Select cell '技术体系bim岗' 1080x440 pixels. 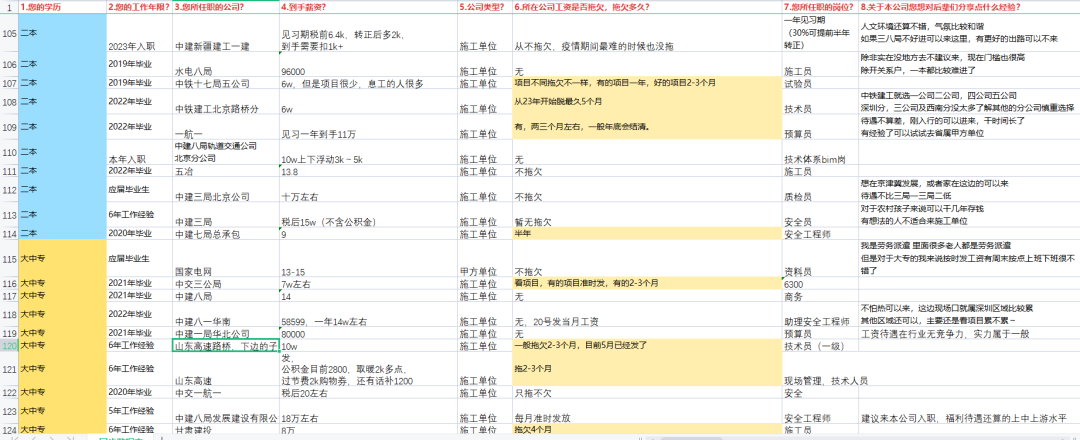pyautogui.click(x=820, y=153)
